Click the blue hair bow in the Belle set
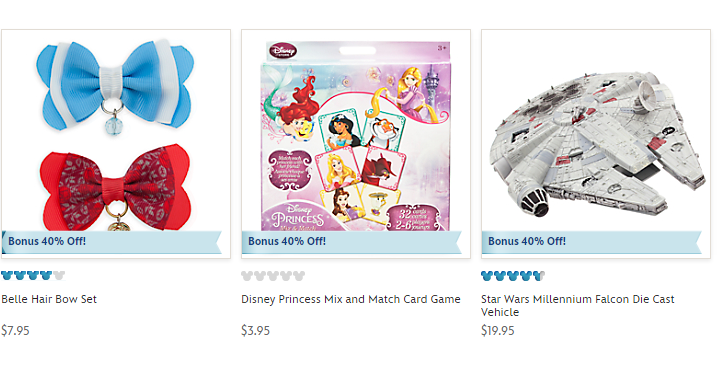Image resolution: width=720 pixels, height=377 pixels. [115, 86]
